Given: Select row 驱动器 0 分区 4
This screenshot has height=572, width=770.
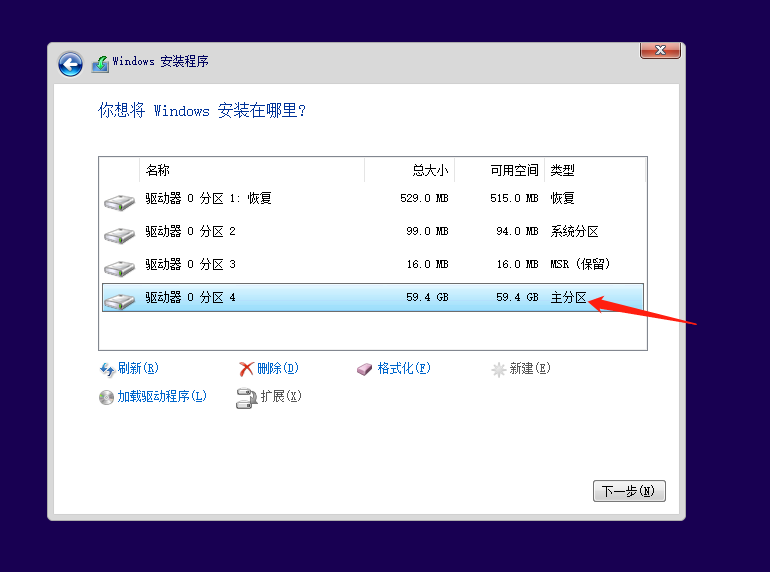Looking at the screenshot, I should point(373,297).
